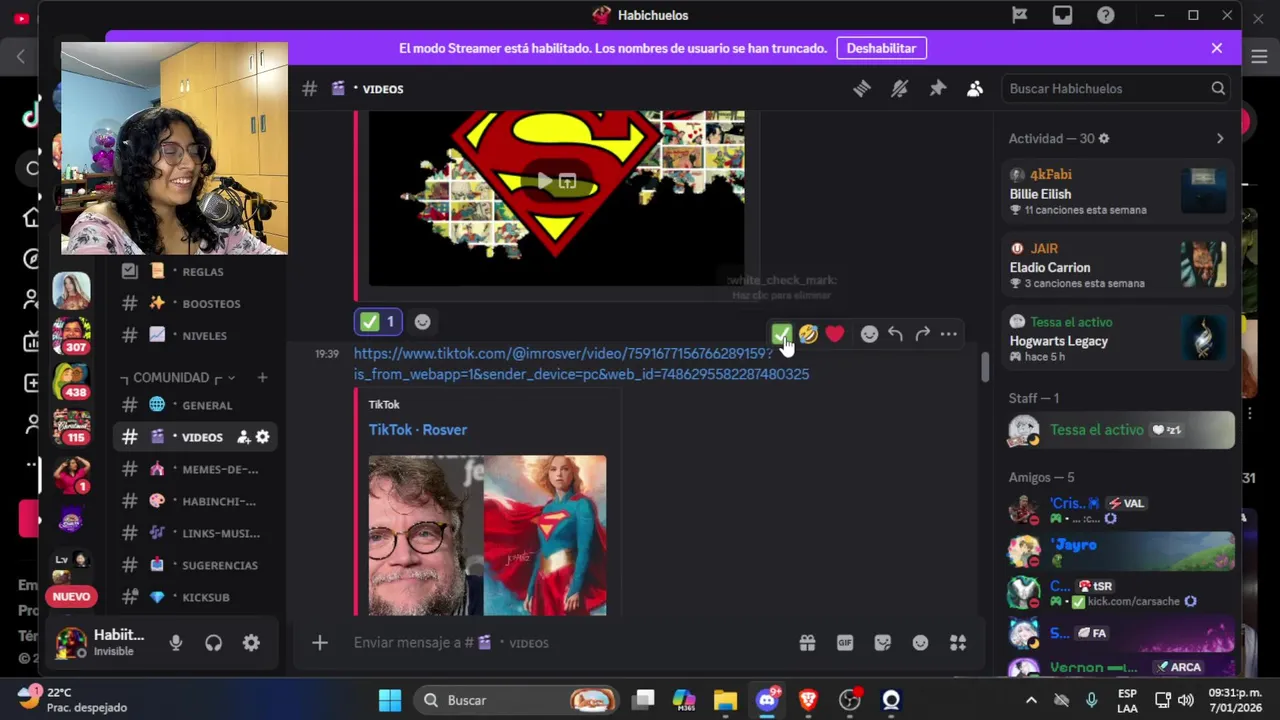Open the Threads icon in channel header
The image size is (1280, 720).
click(x=862, y=89)
